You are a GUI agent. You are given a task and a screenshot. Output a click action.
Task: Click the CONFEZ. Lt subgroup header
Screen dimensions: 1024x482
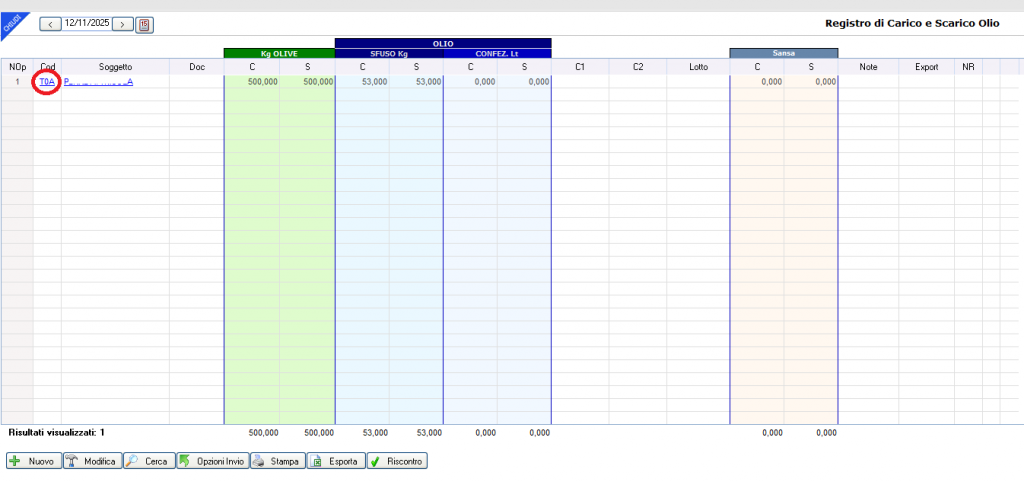coord(498,54)
